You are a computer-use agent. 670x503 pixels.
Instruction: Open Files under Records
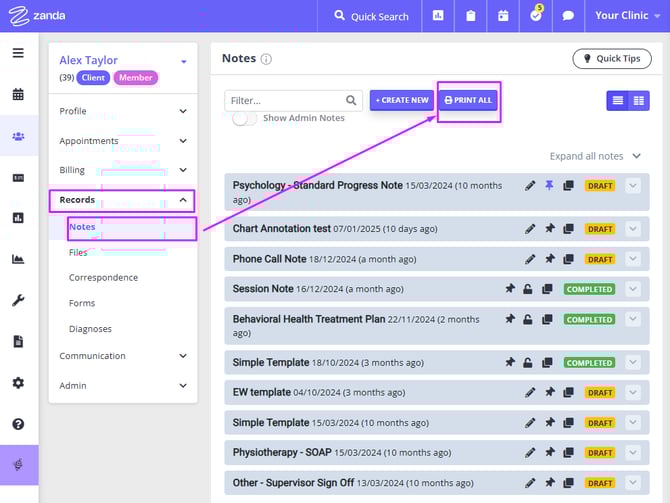[78, 252]
